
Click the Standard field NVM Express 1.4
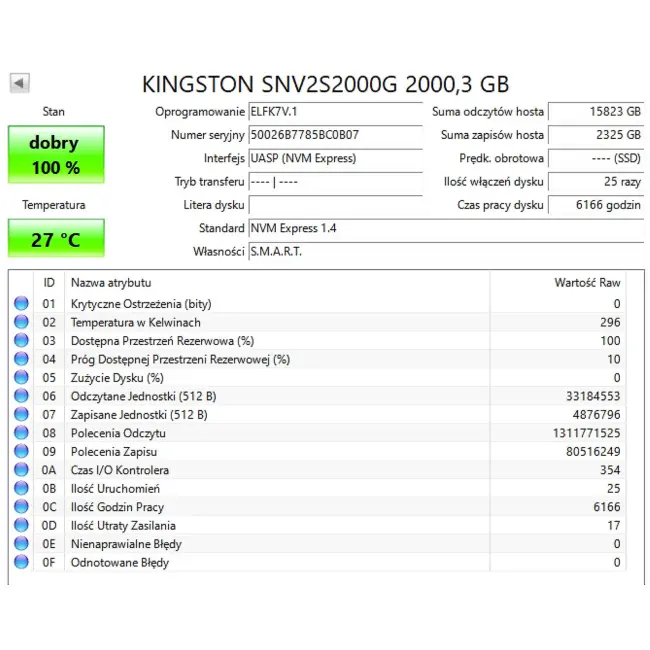tap(446, 228)
